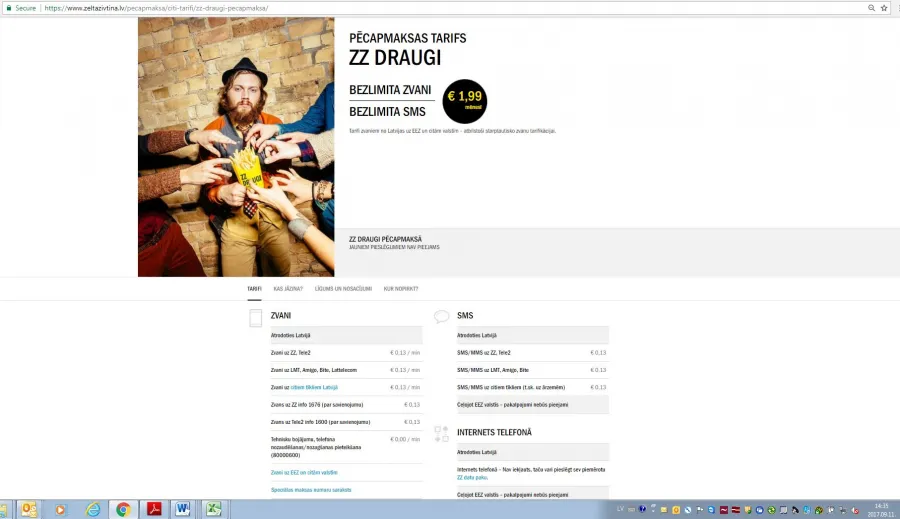900x519 pixels.
Task: Follow the 'ZZ datu paku' link
Action: 472,477
